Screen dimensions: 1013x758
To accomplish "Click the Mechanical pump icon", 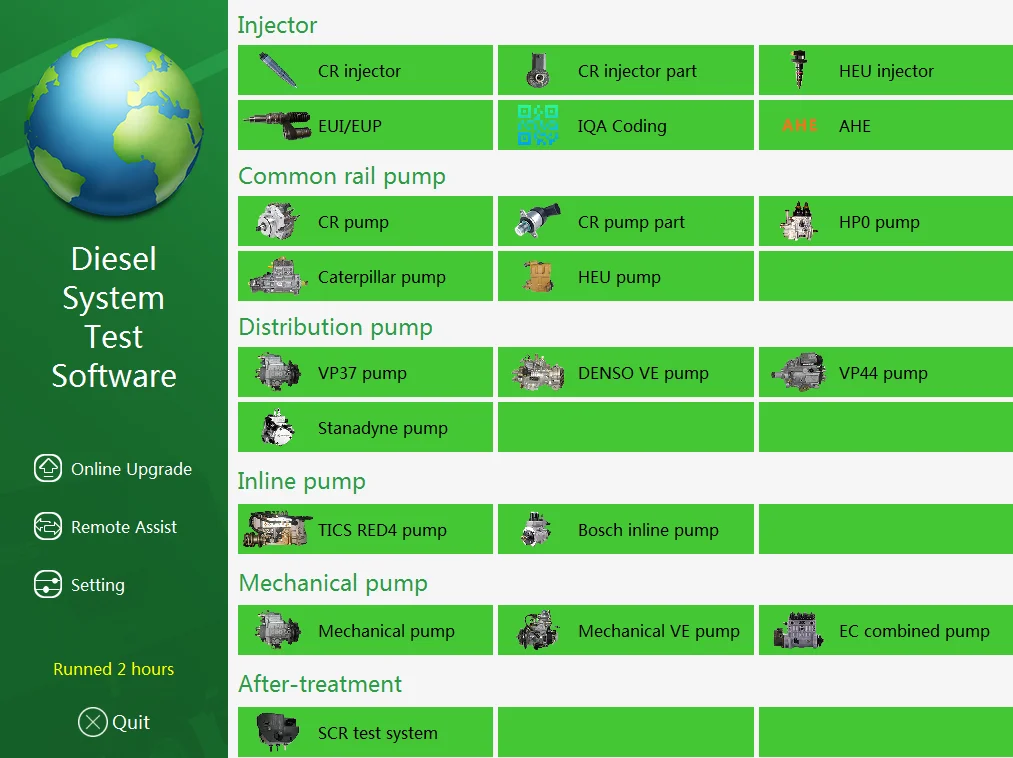I will click(278, 630).
